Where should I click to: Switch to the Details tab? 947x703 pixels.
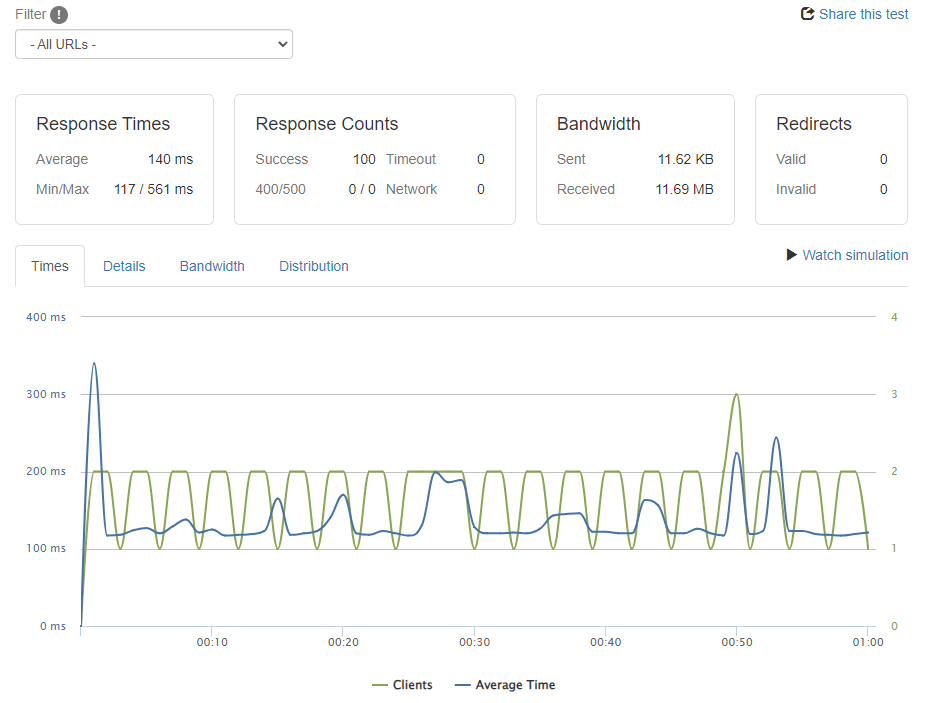pyautogui.click(x=124, y=266)
